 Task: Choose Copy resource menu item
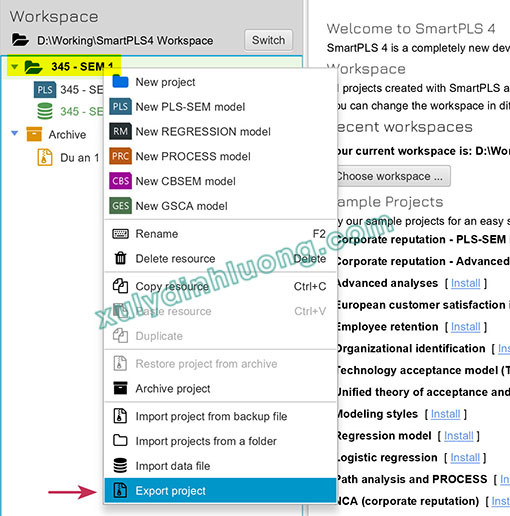pos(220,286)
